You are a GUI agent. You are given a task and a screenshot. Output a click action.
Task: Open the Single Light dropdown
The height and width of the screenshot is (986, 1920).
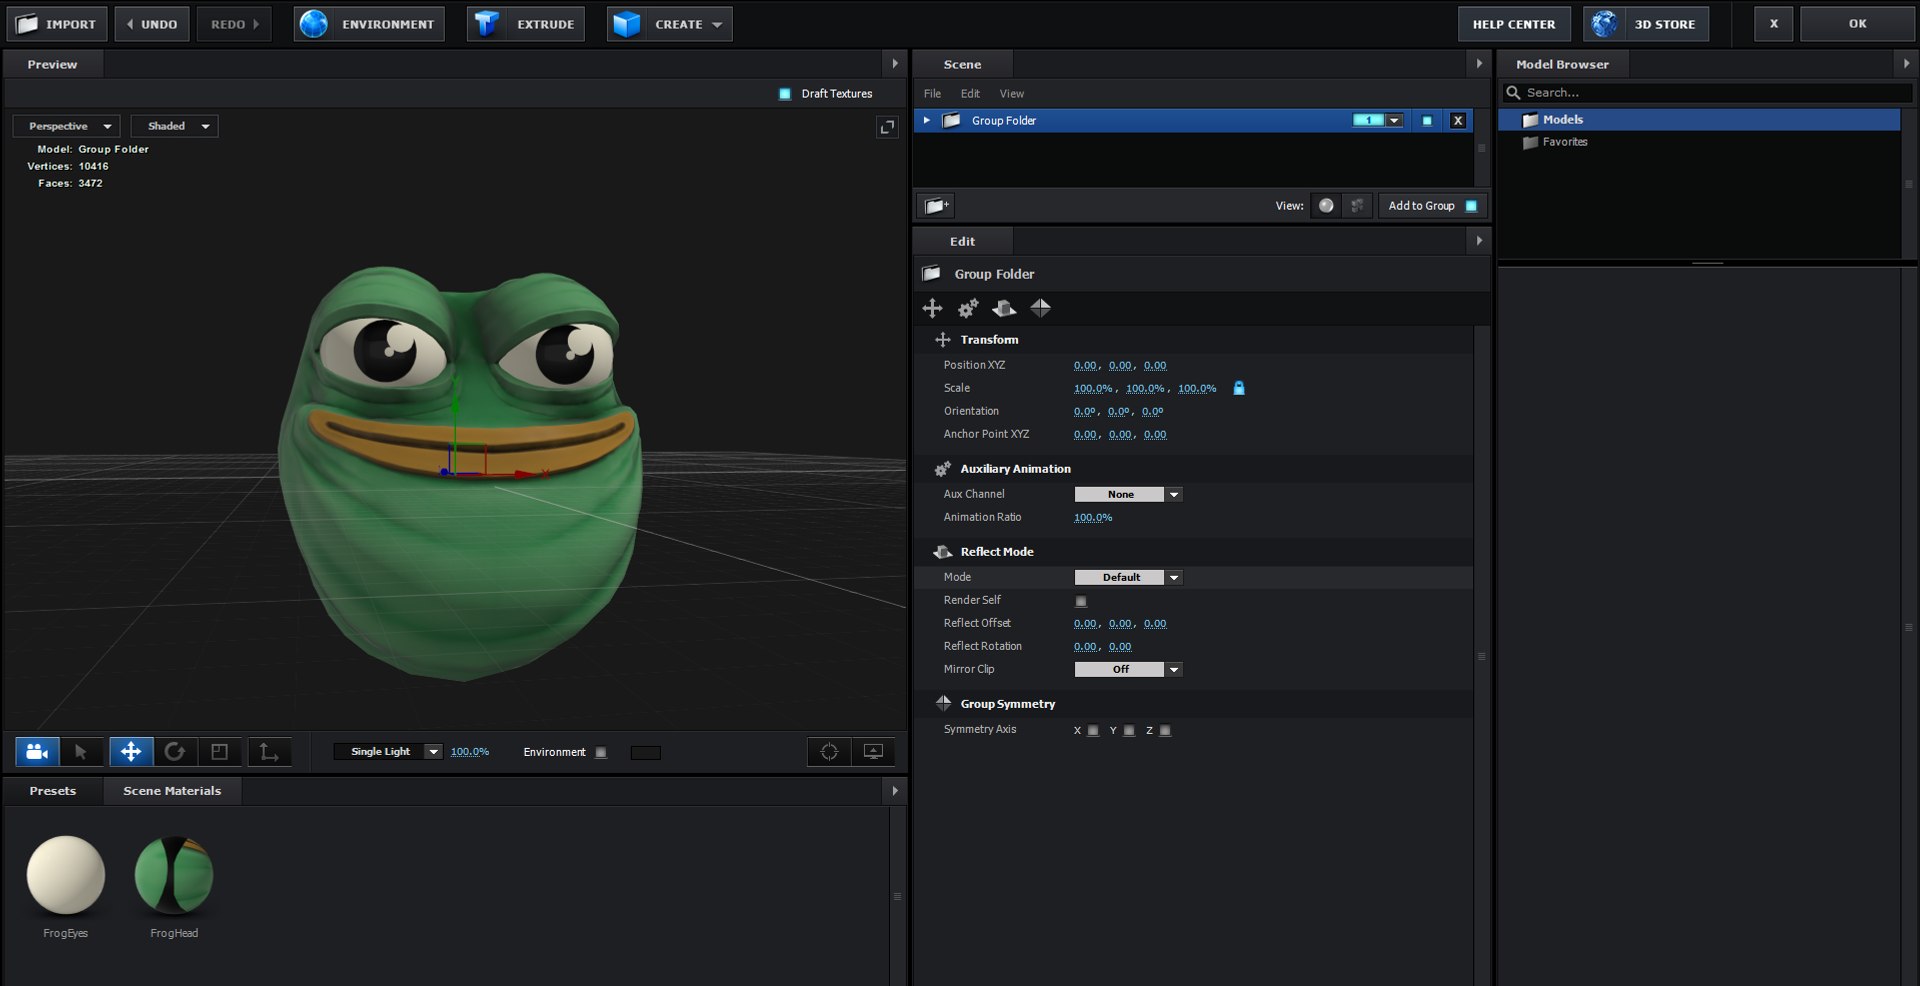389,752
